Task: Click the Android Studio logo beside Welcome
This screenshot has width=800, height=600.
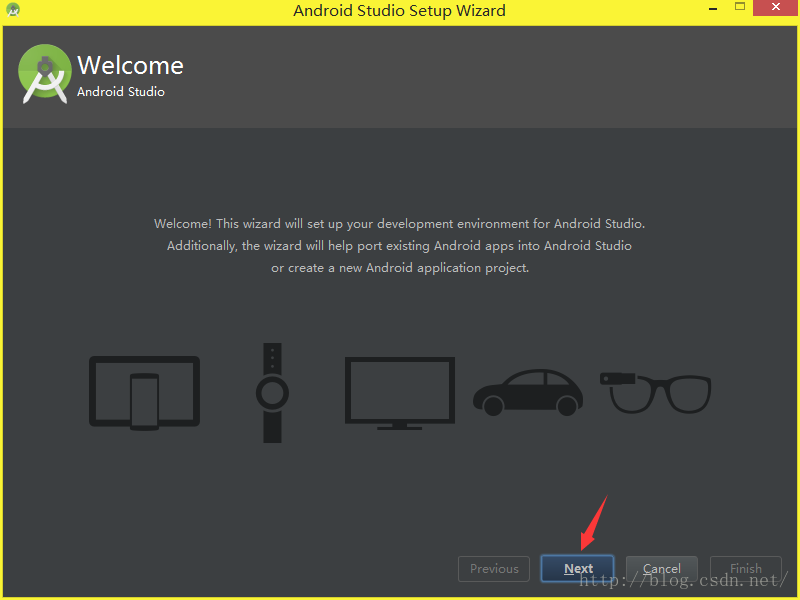Action: [45, 74]
